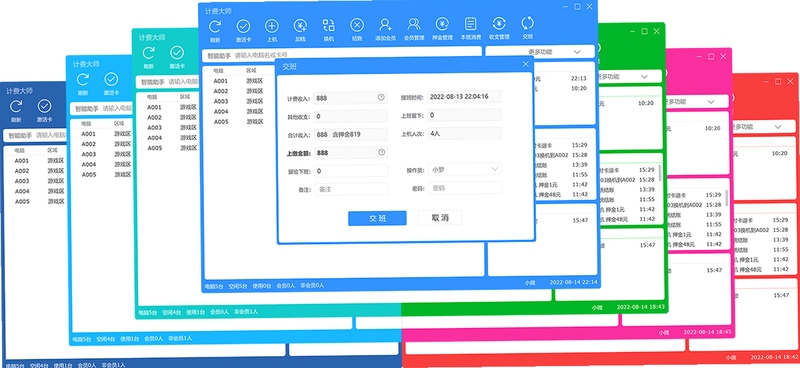Click help icon beside 计费收入 field
The width and height of the screenshot is (800, 368).
coord(381,97)
